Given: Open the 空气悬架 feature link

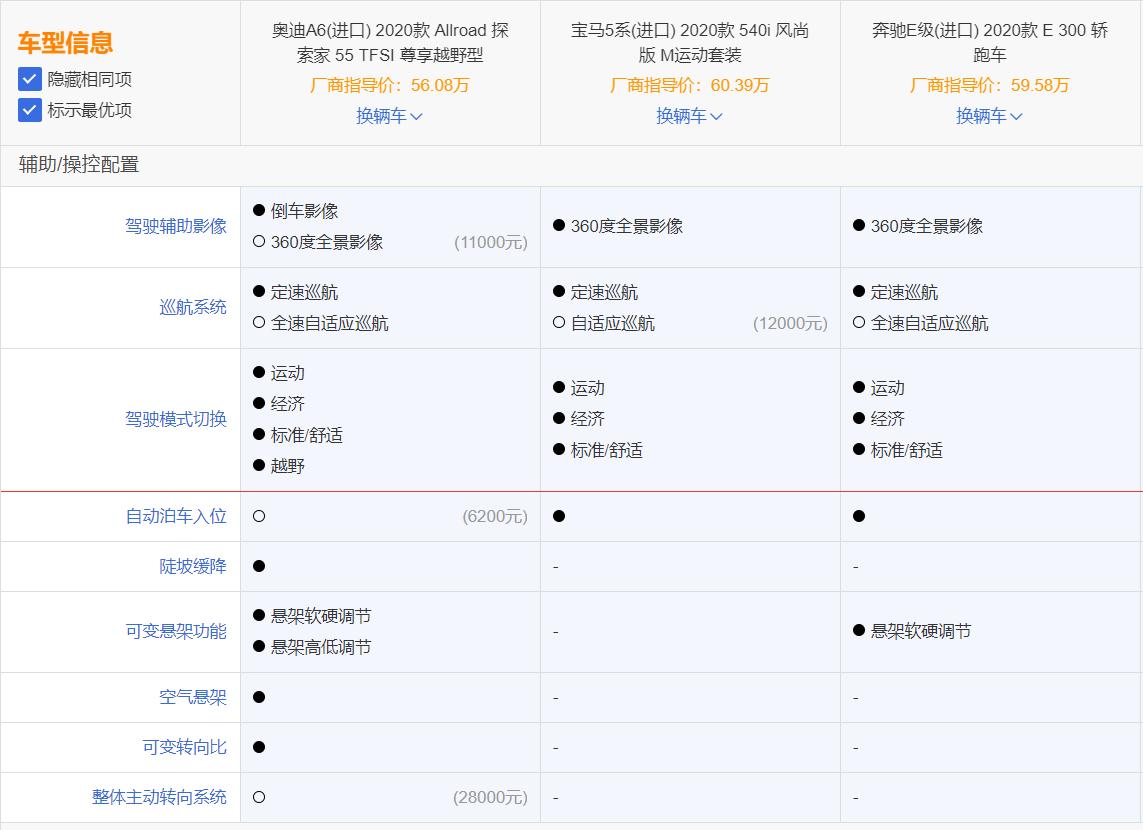Looking at the screenshot, I should pyautogui.click(x=195, y=696).
